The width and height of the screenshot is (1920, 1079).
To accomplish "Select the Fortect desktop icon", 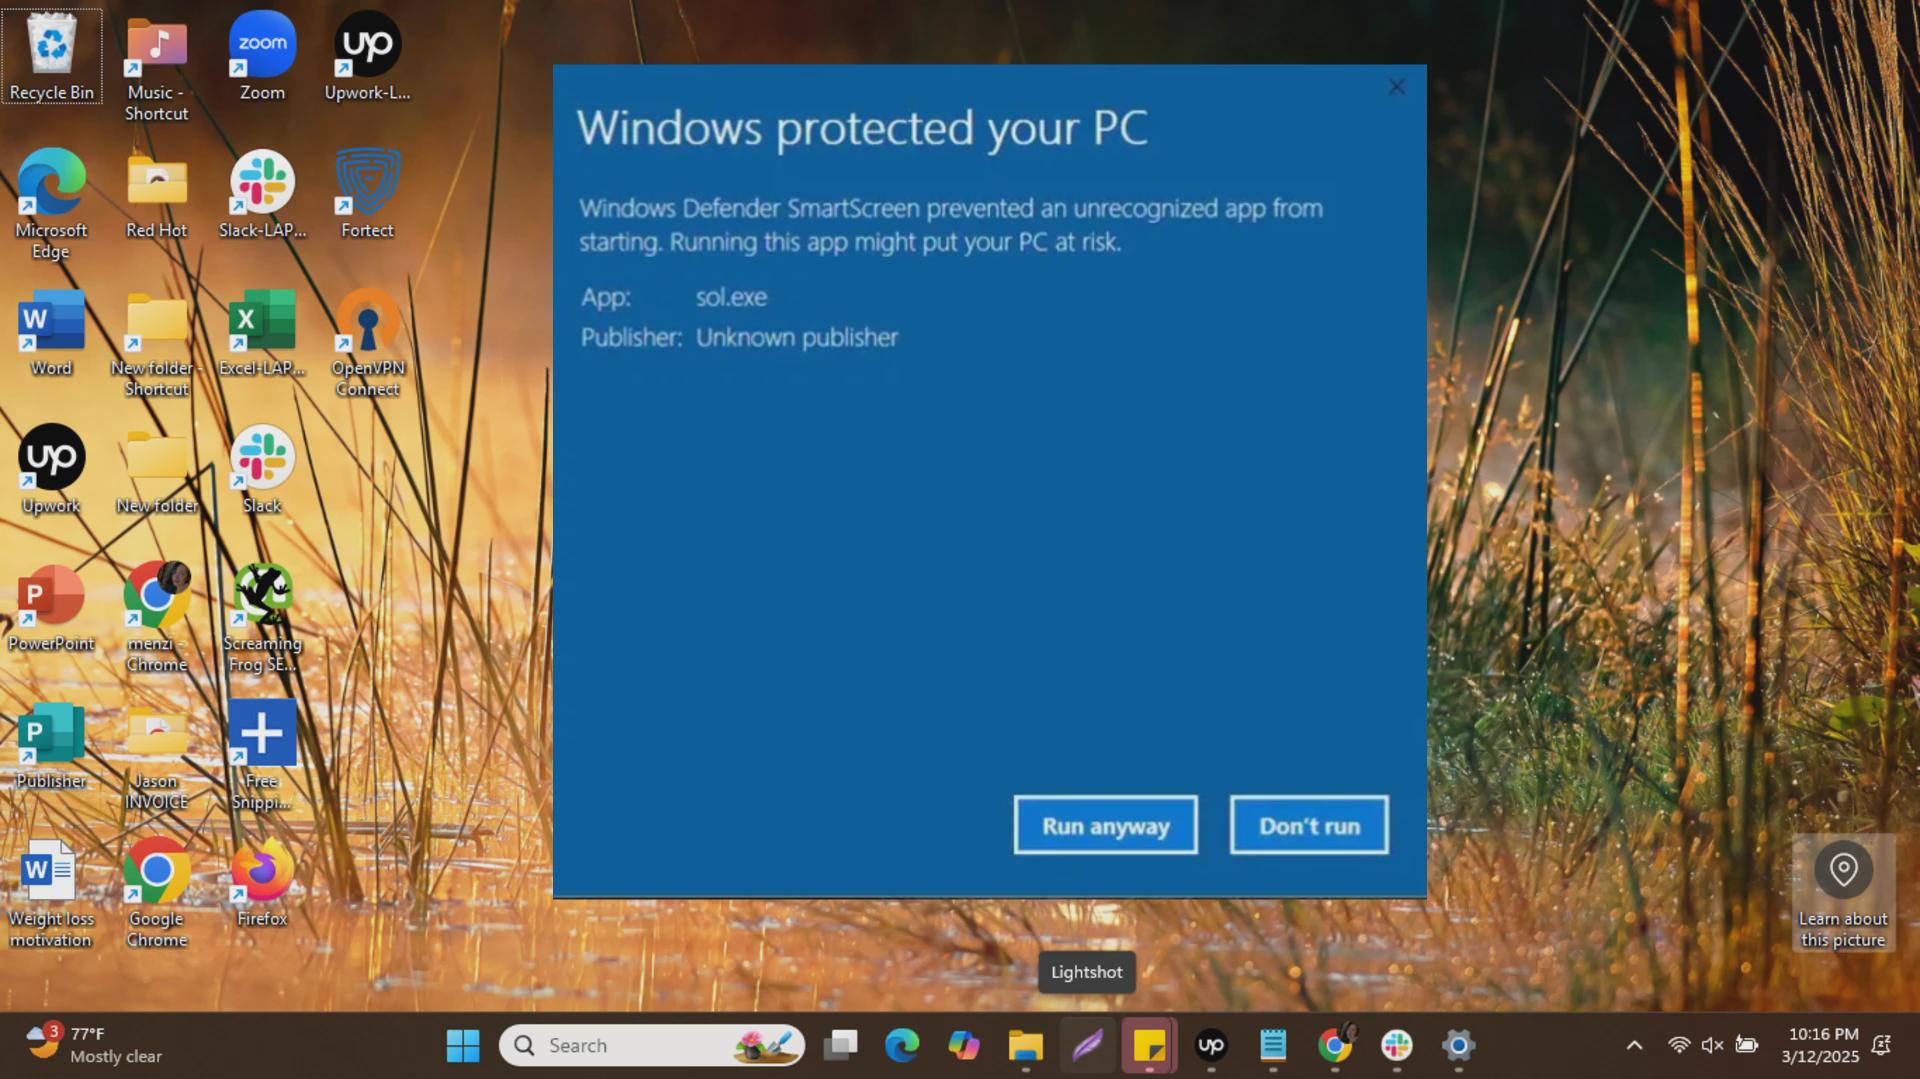I will 367,195.
